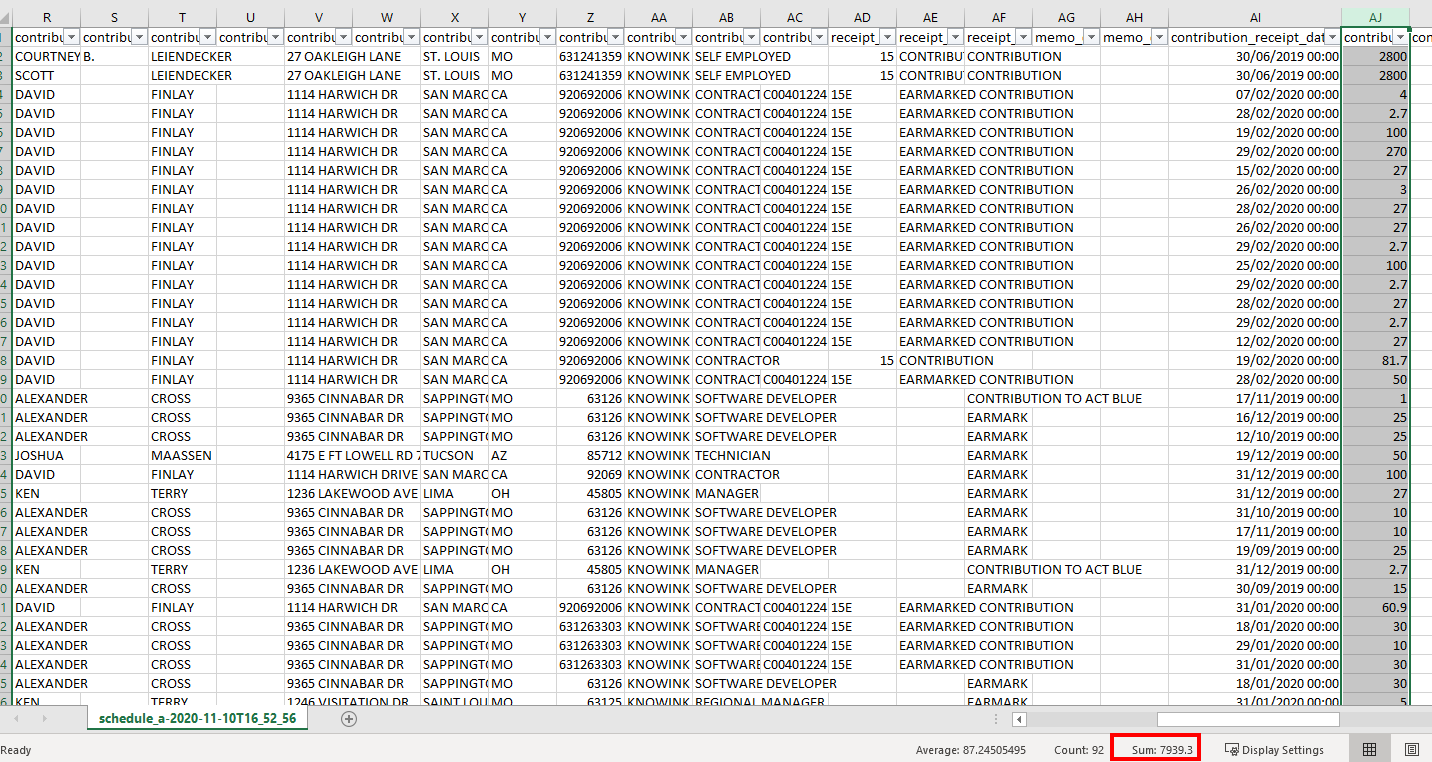
Task: Open the filter dropdown in column Y
Action: point(547,37)
